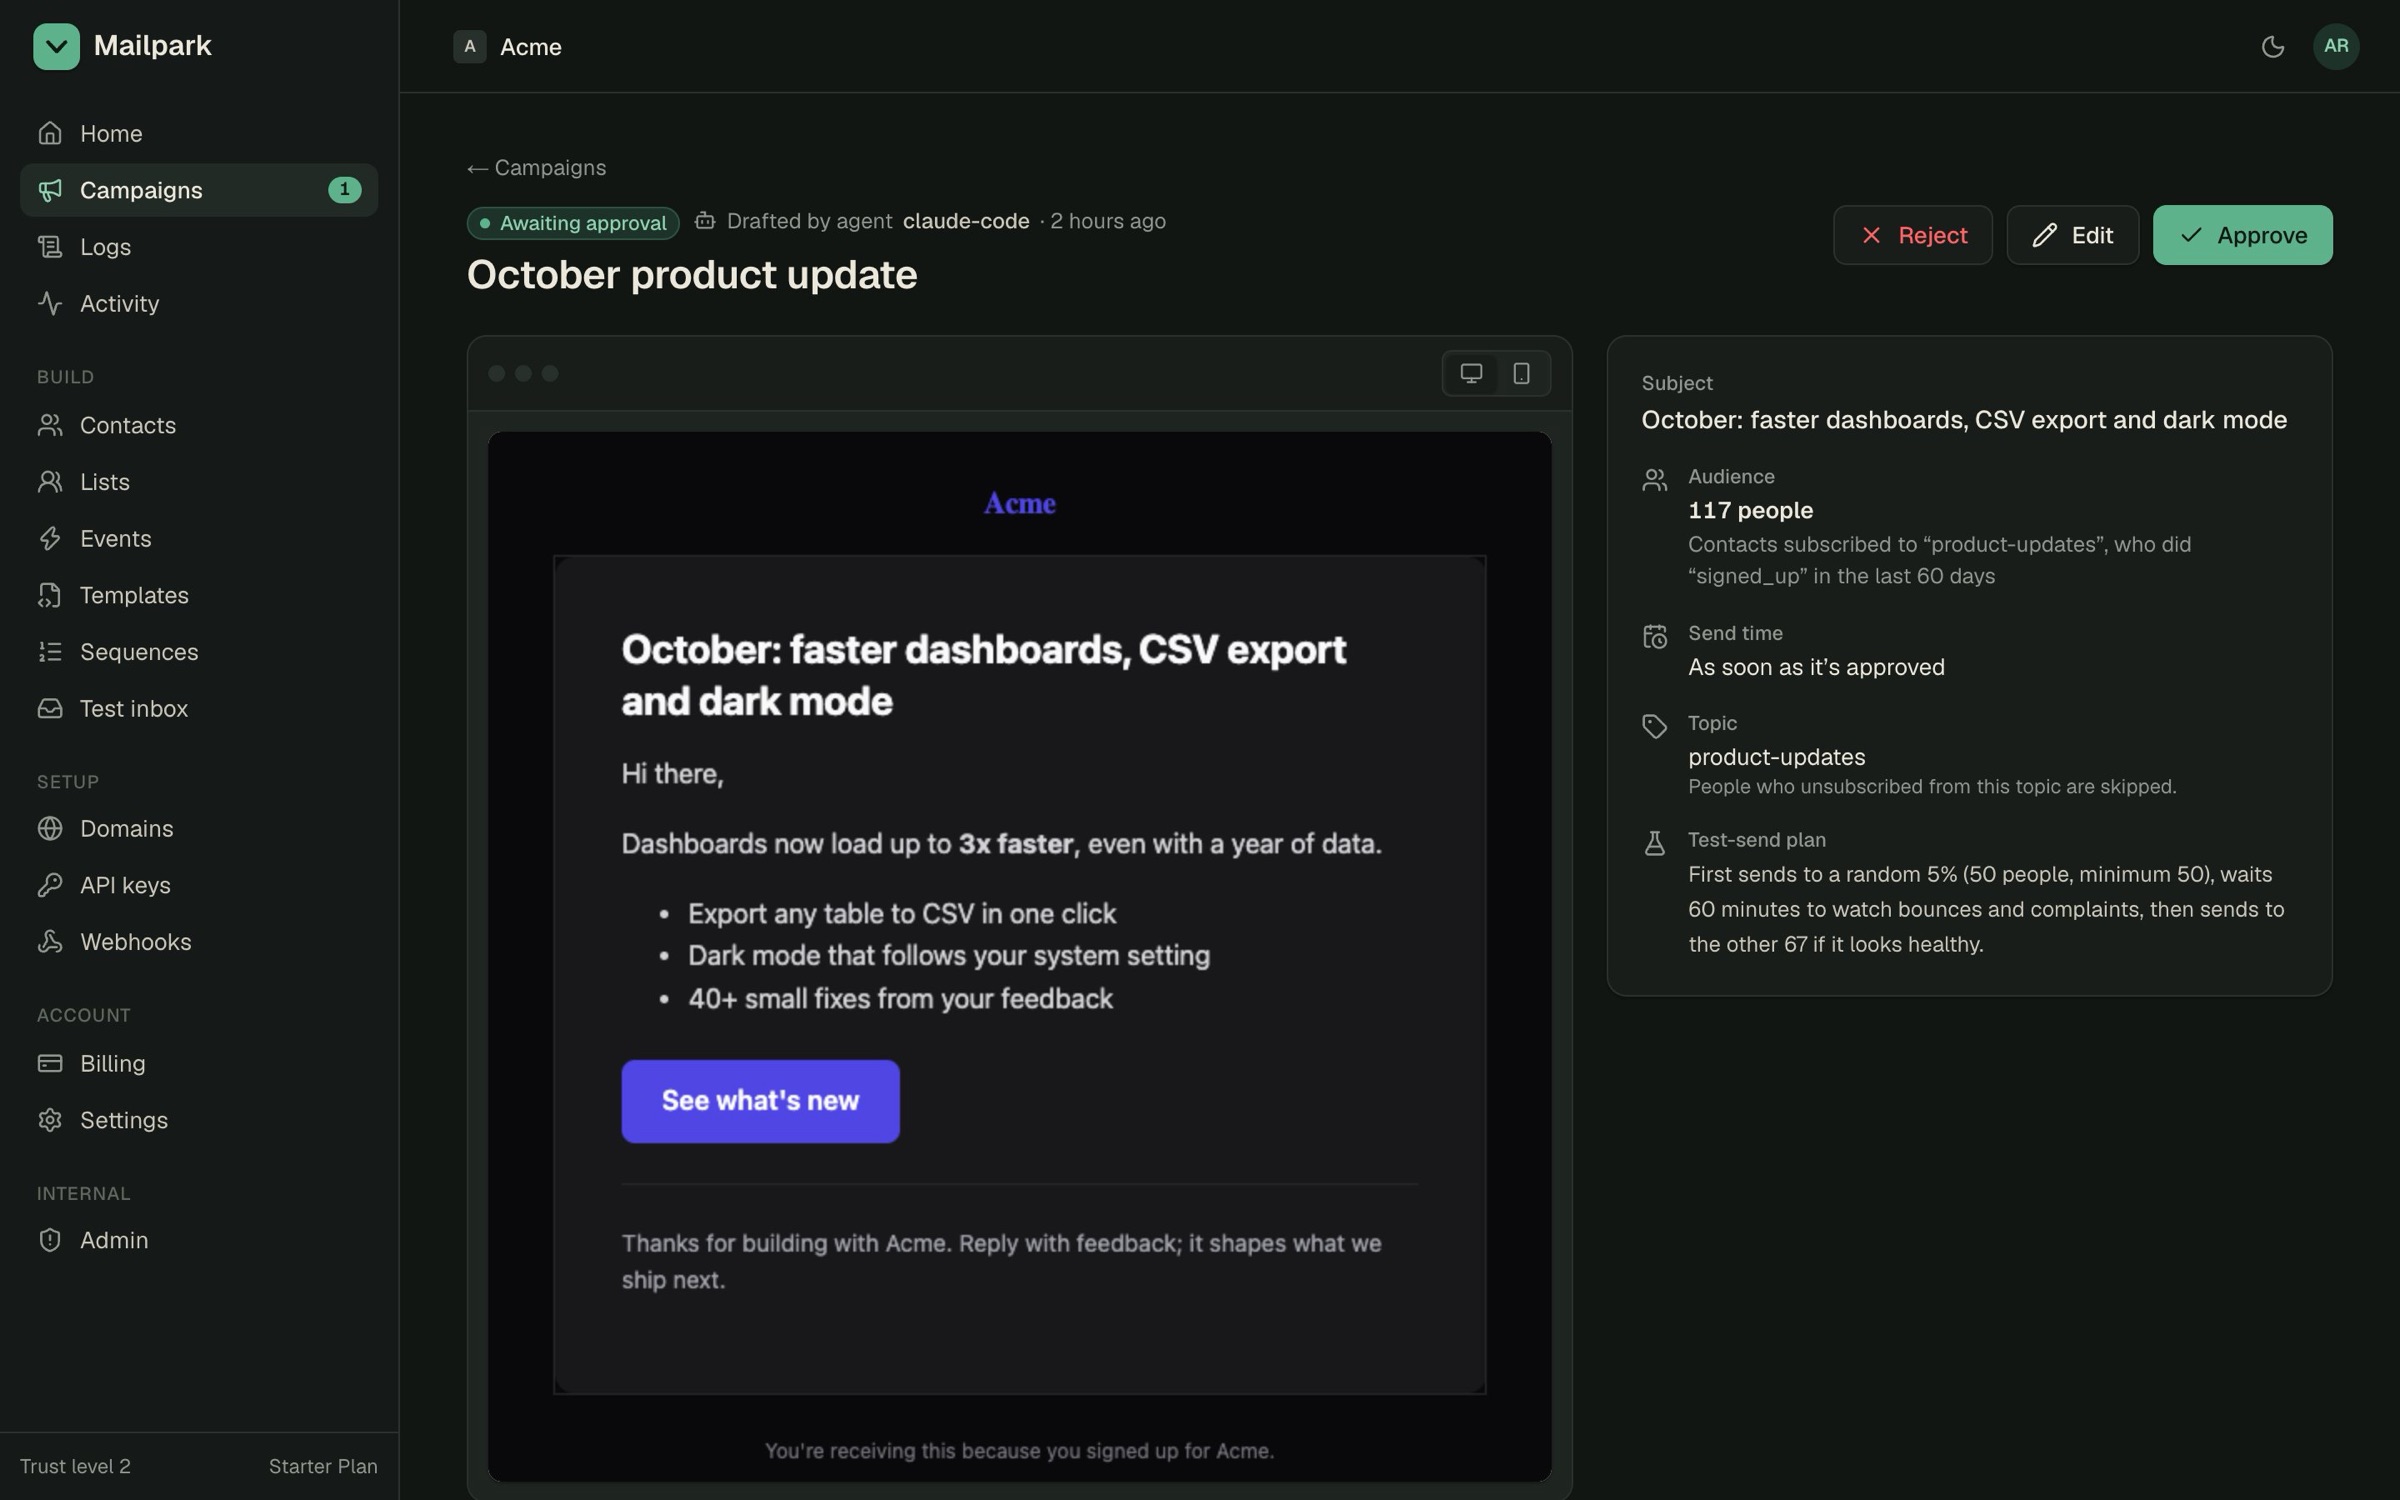
Task: Click the Sequences list icon
Action: (50, 652)
